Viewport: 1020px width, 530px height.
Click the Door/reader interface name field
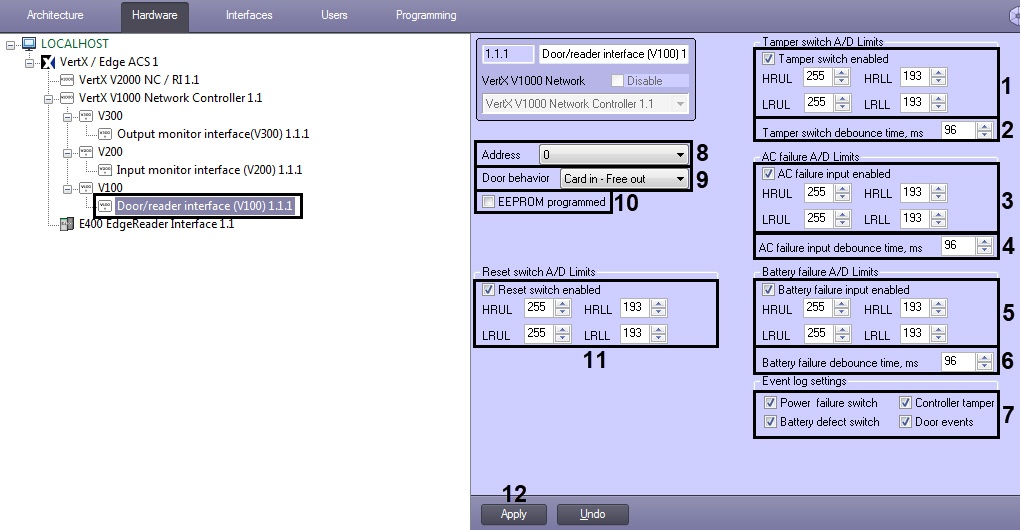(613, 54)
